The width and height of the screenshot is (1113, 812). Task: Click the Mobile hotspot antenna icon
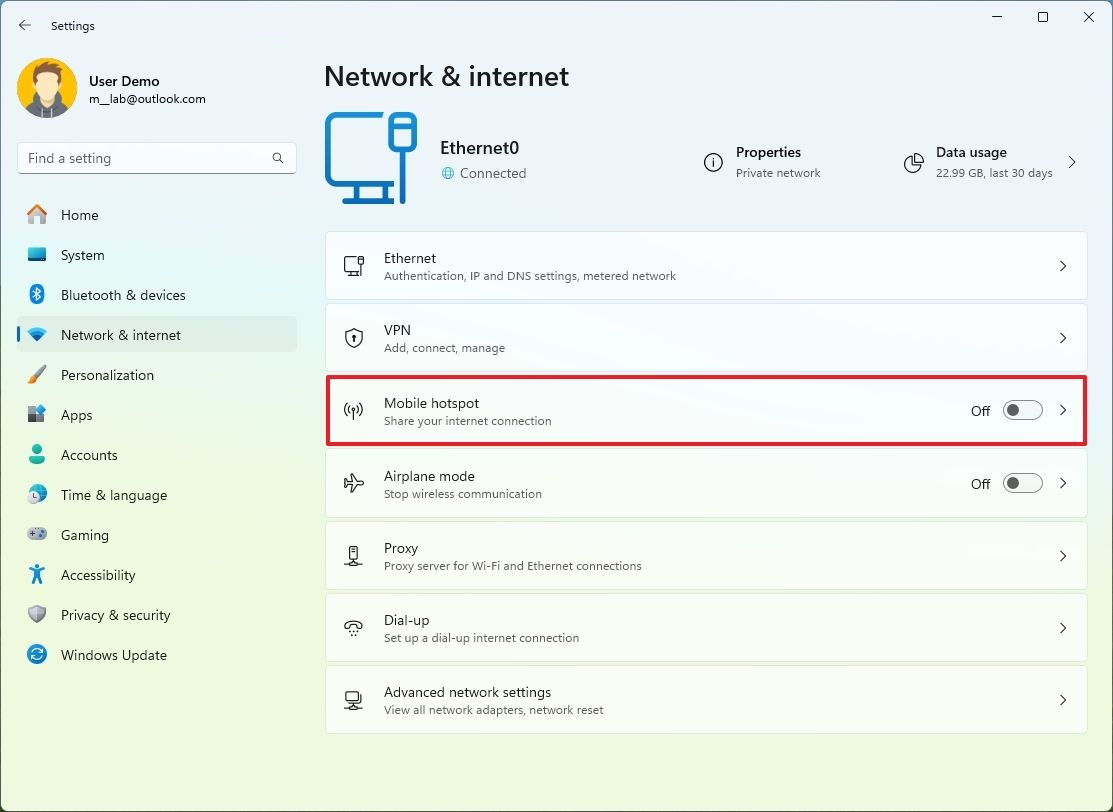[x=353, y=410]
